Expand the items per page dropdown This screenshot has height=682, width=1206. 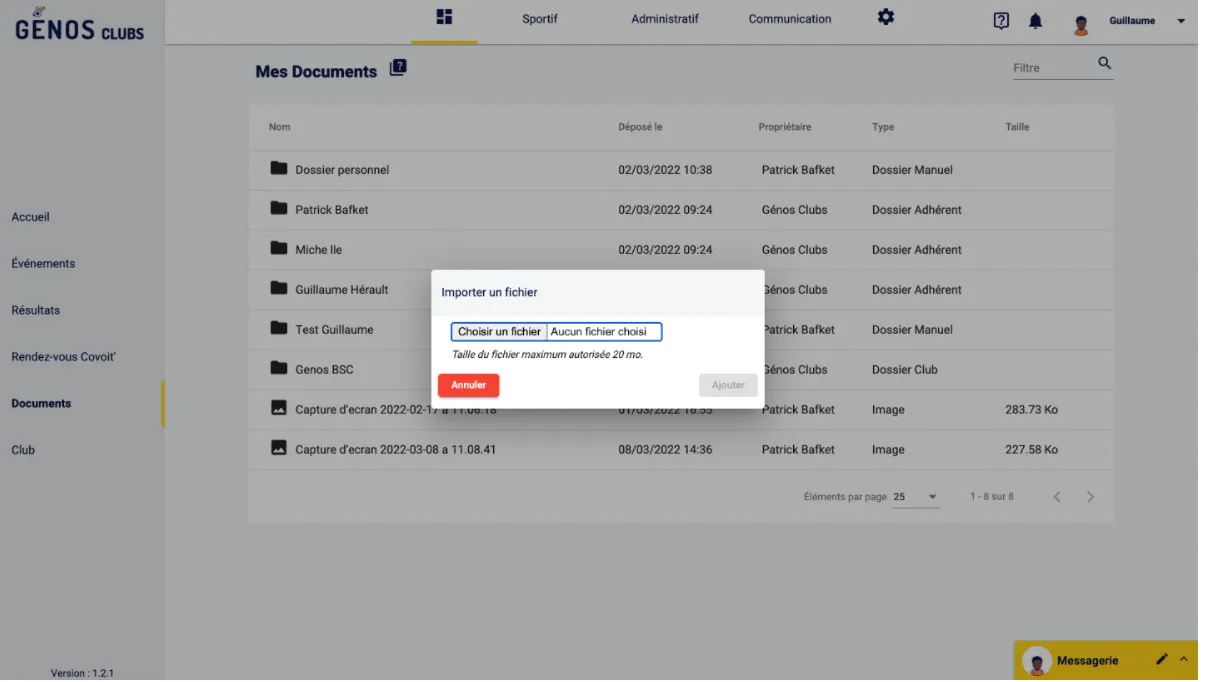tap(932, 497)
